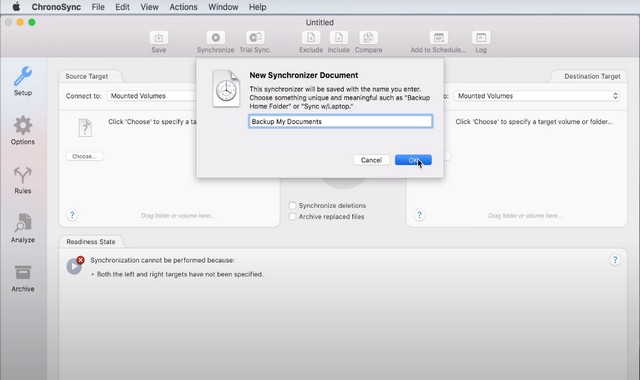Click the synchronizer document clock icon in dialog
The width and height of the screenshot is (640, 380).
226,89
